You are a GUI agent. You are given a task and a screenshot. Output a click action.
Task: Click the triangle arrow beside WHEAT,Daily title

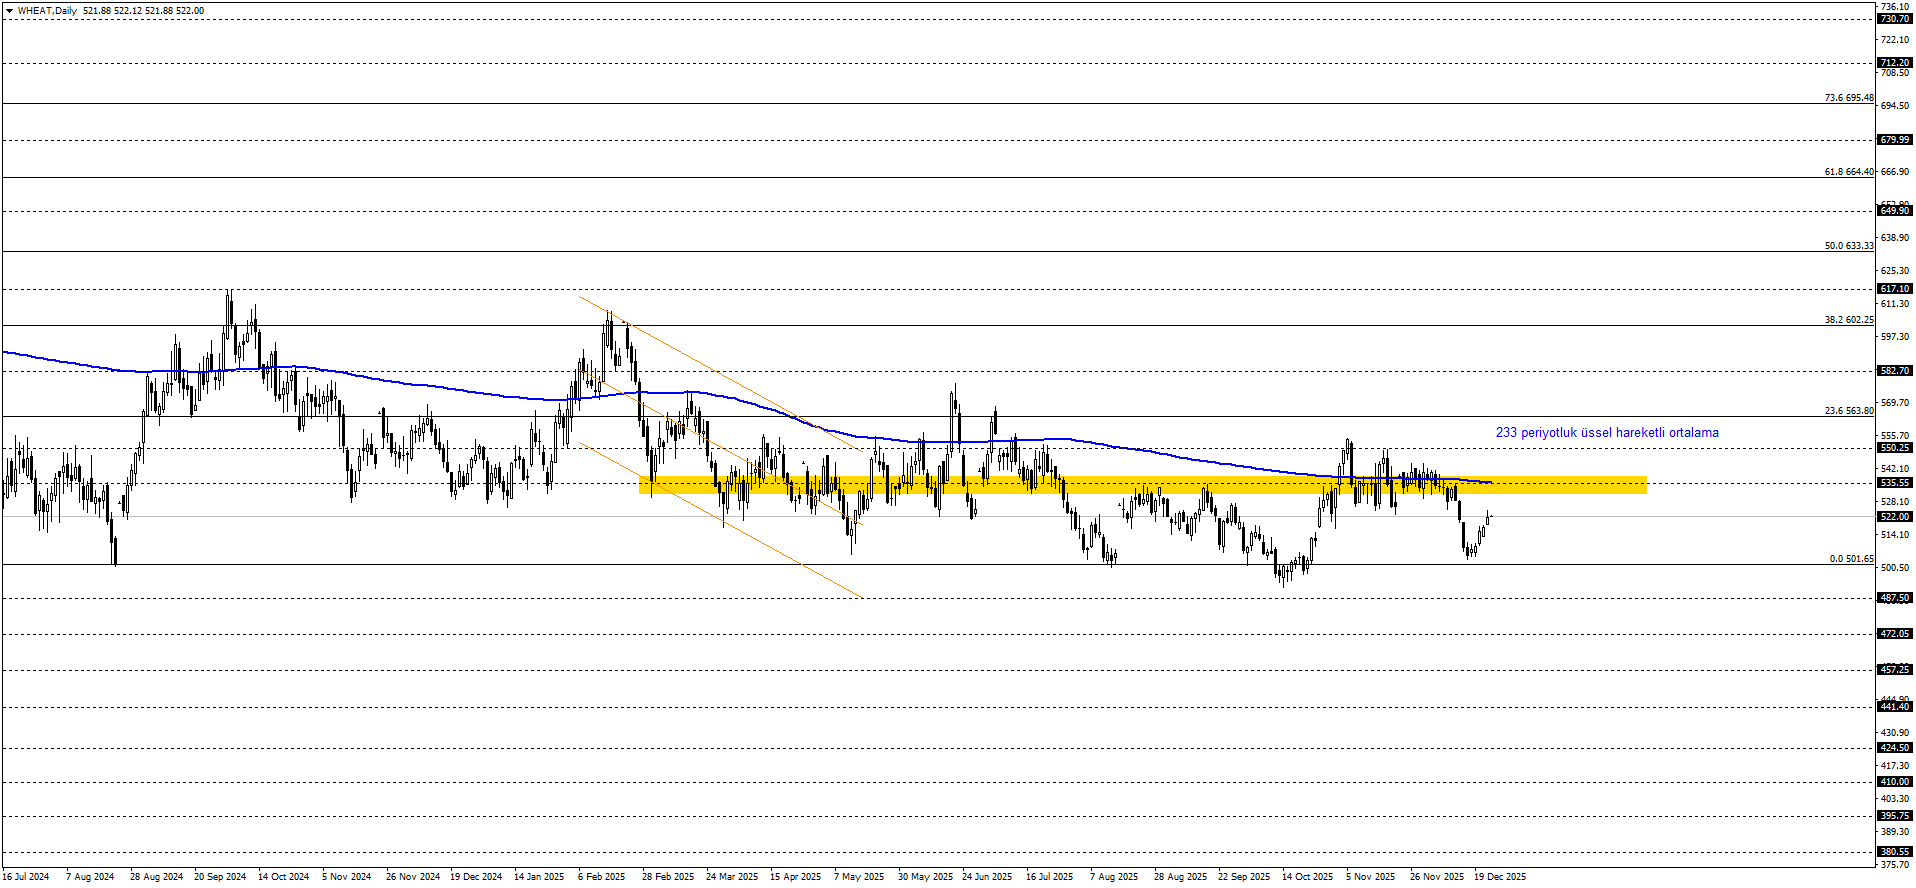9,11
